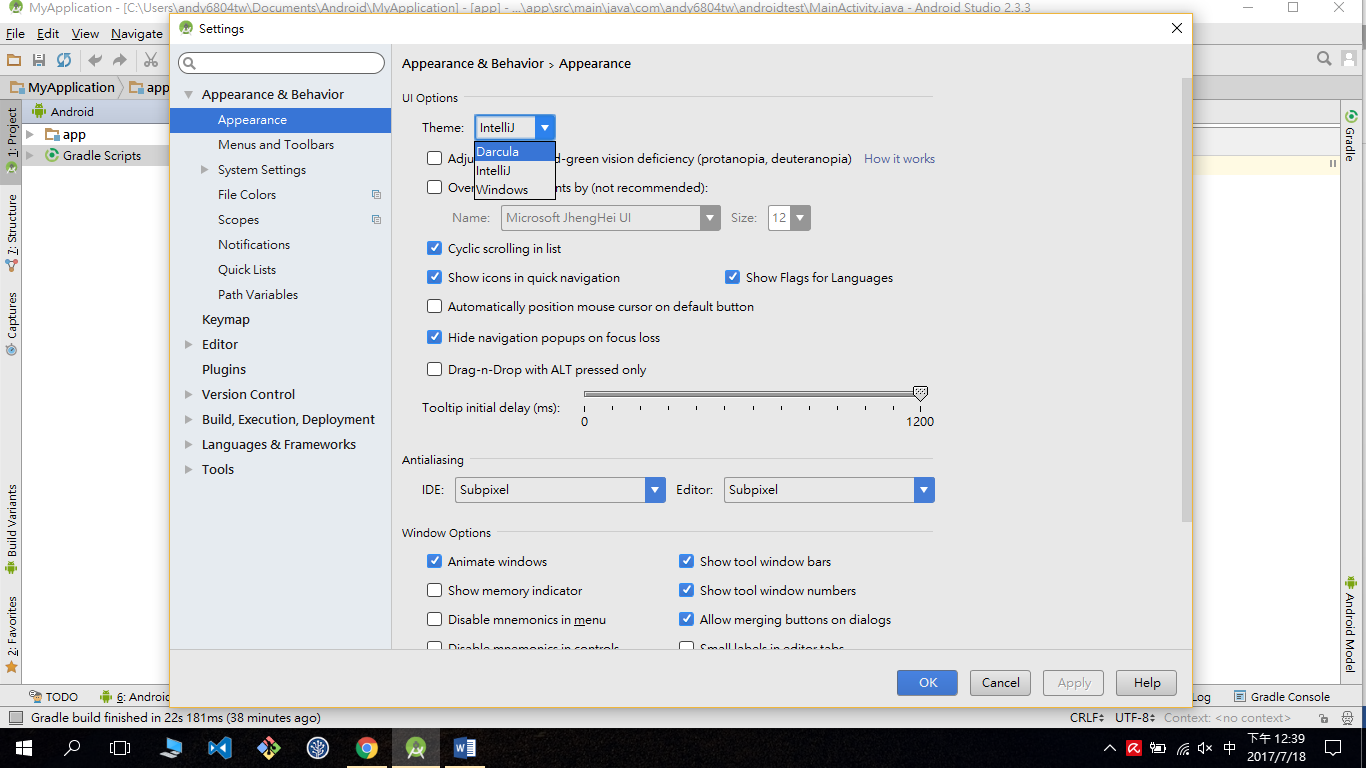Screen dimensions: 1366x768
Task: Expand System Settings node
Action: pyautogui.click(x=204, y=170)
